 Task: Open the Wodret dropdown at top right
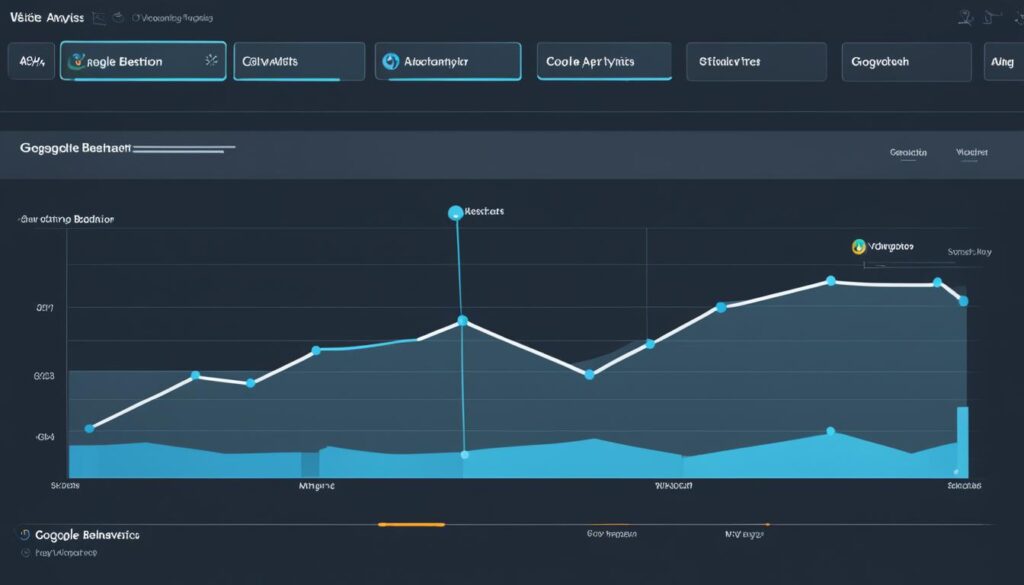(972, 152)
